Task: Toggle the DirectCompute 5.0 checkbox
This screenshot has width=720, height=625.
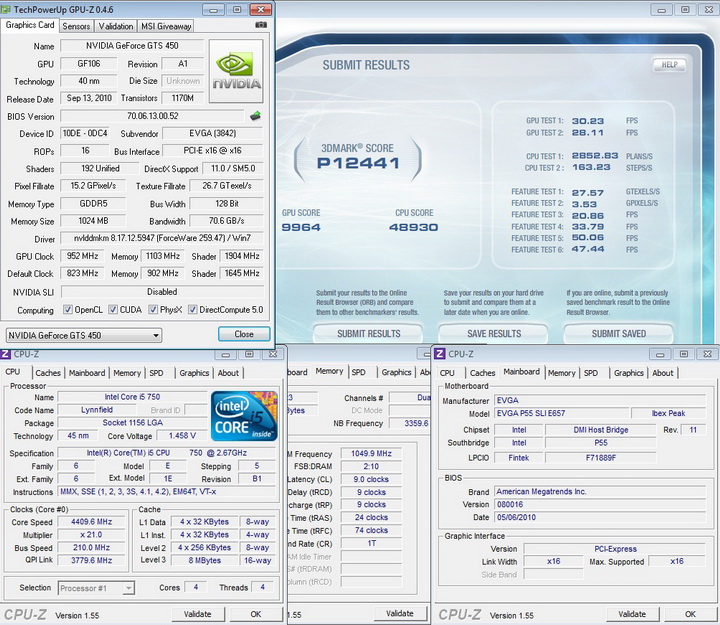Action: [193, 310]
